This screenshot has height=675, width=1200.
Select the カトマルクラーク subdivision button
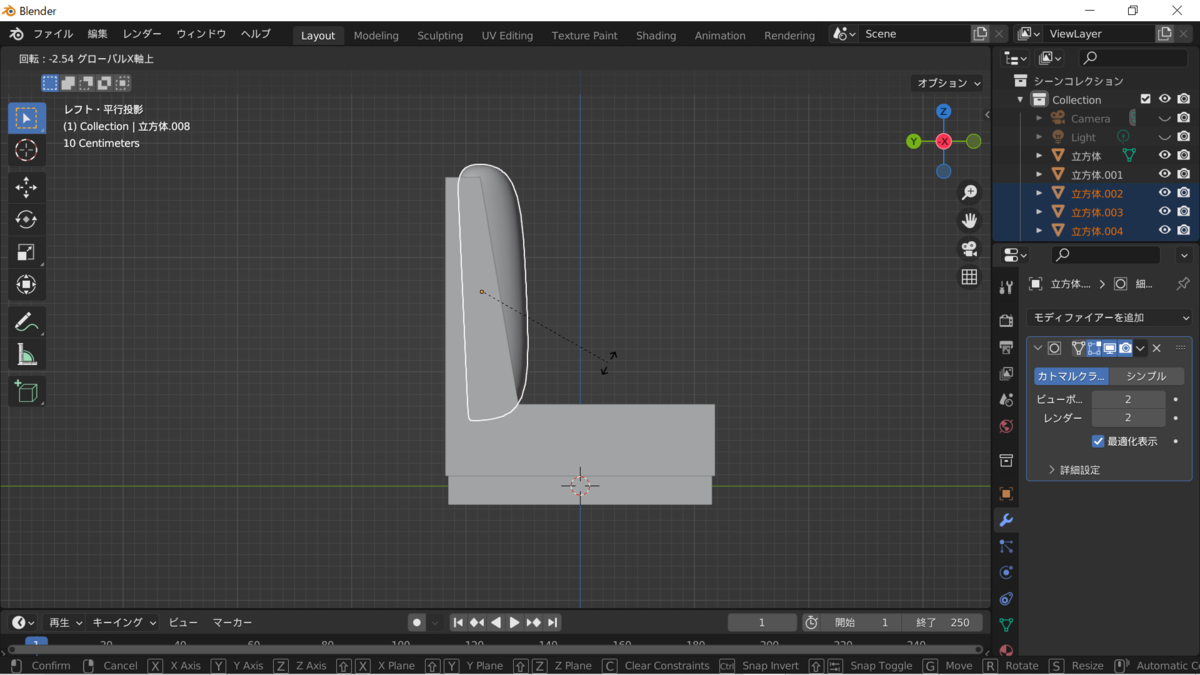tap(1071, 376)
